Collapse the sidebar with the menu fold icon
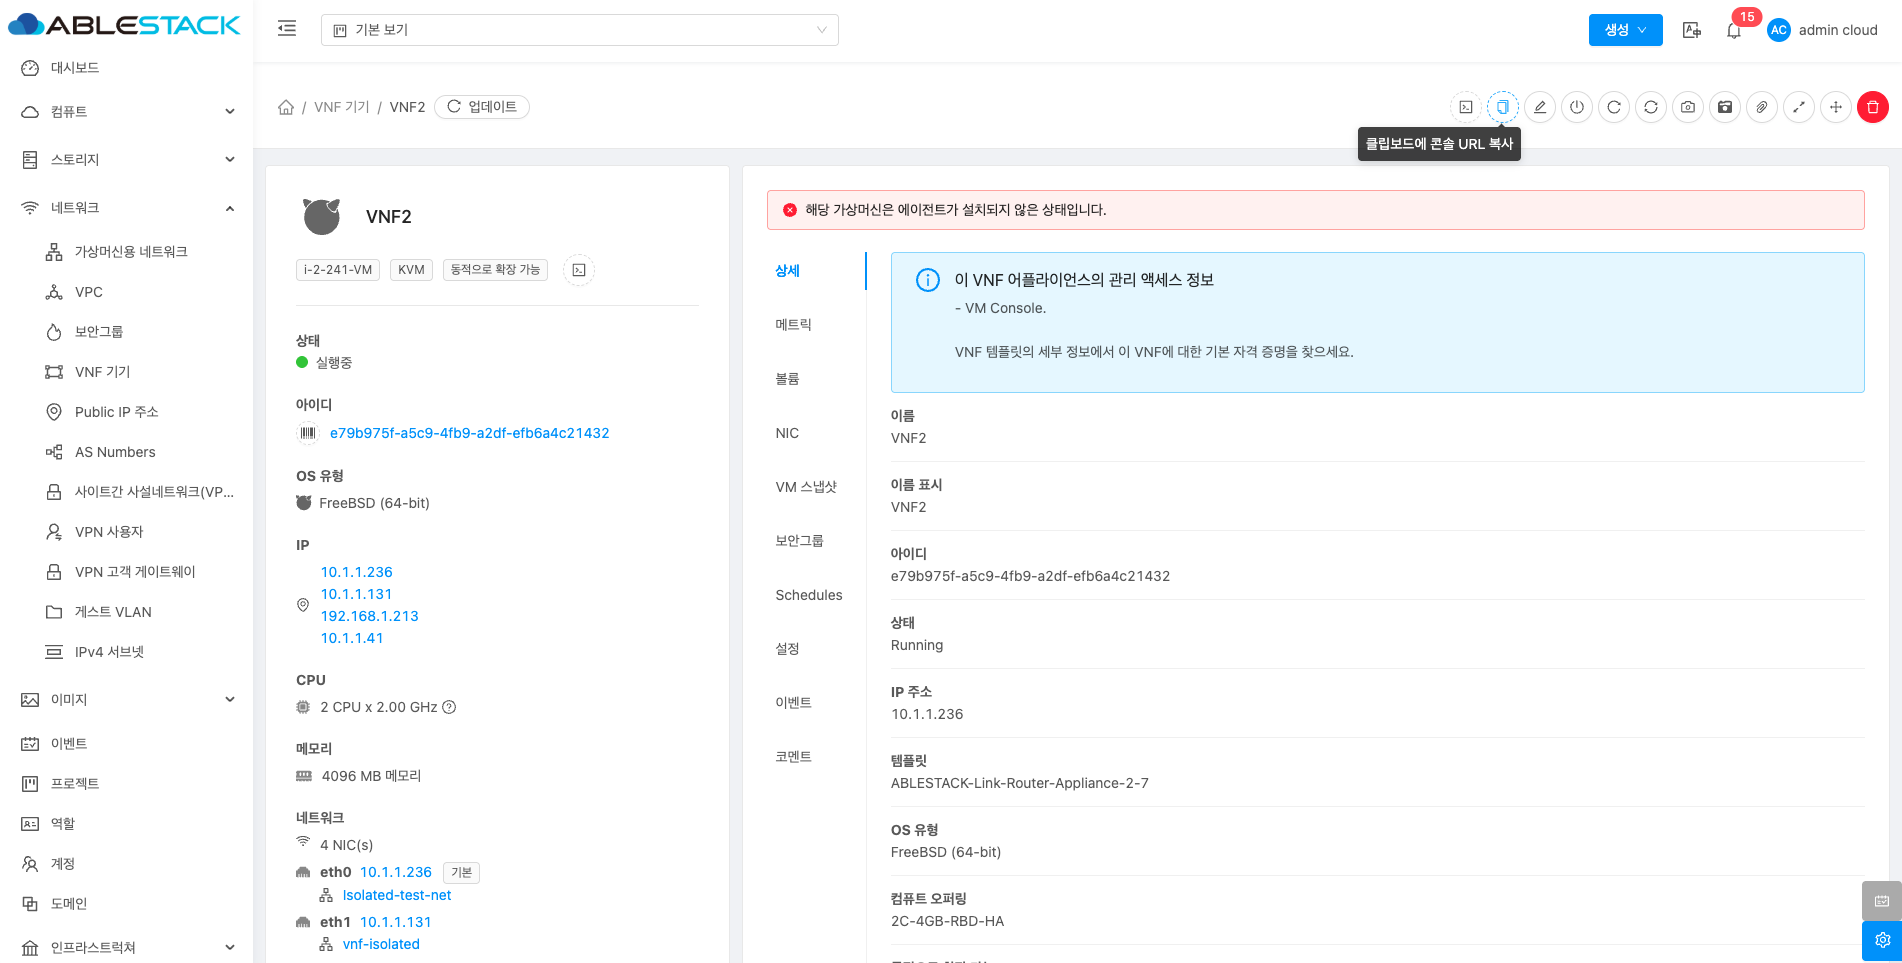Image resolution: width=1902 pixels, height=963 pixels. 287,29
